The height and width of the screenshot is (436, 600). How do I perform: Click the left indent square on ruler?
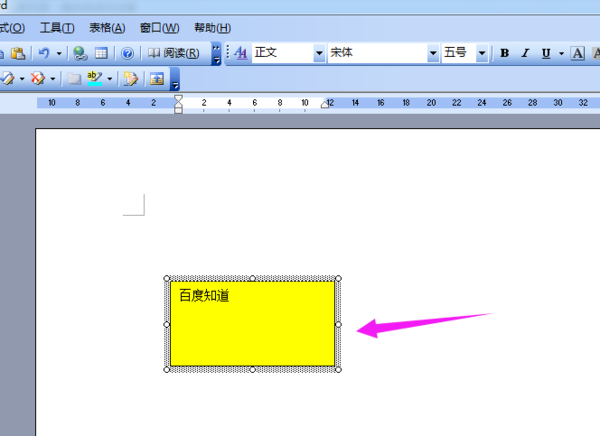click(x=178, y=111)
